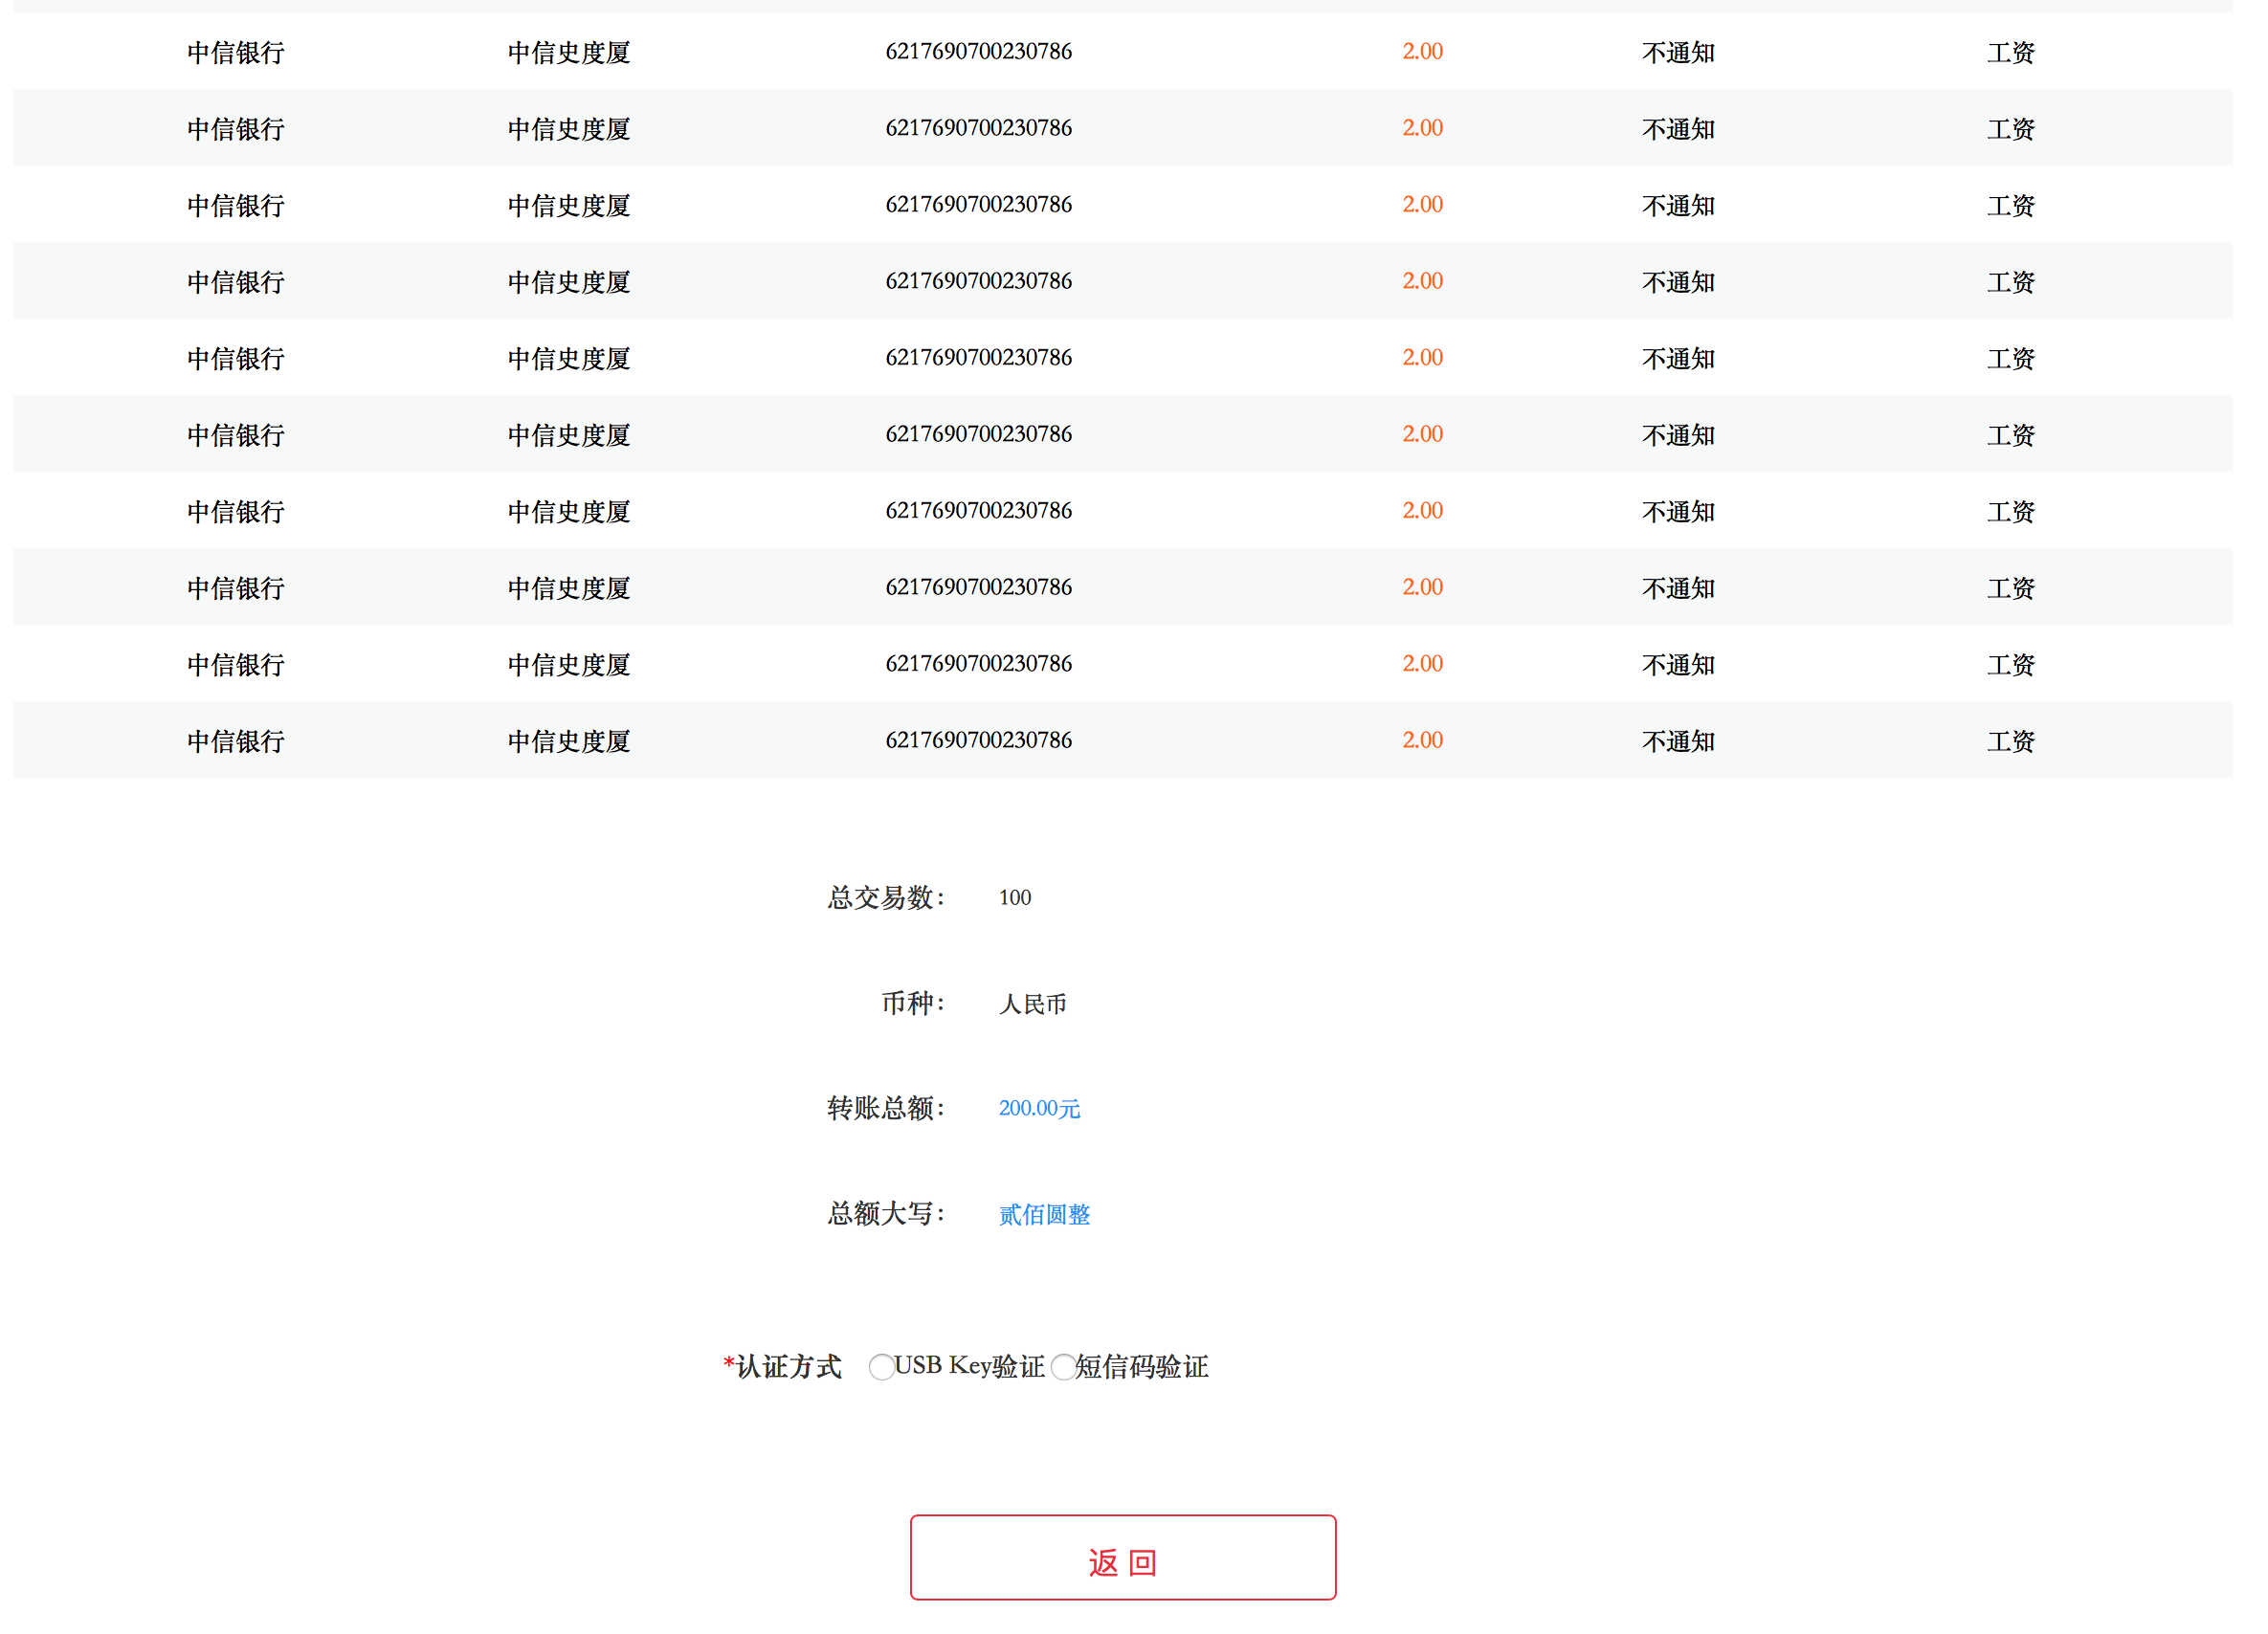Click the 总额大写 label
The image size is (2268, 1634).
coord(886,1214)
